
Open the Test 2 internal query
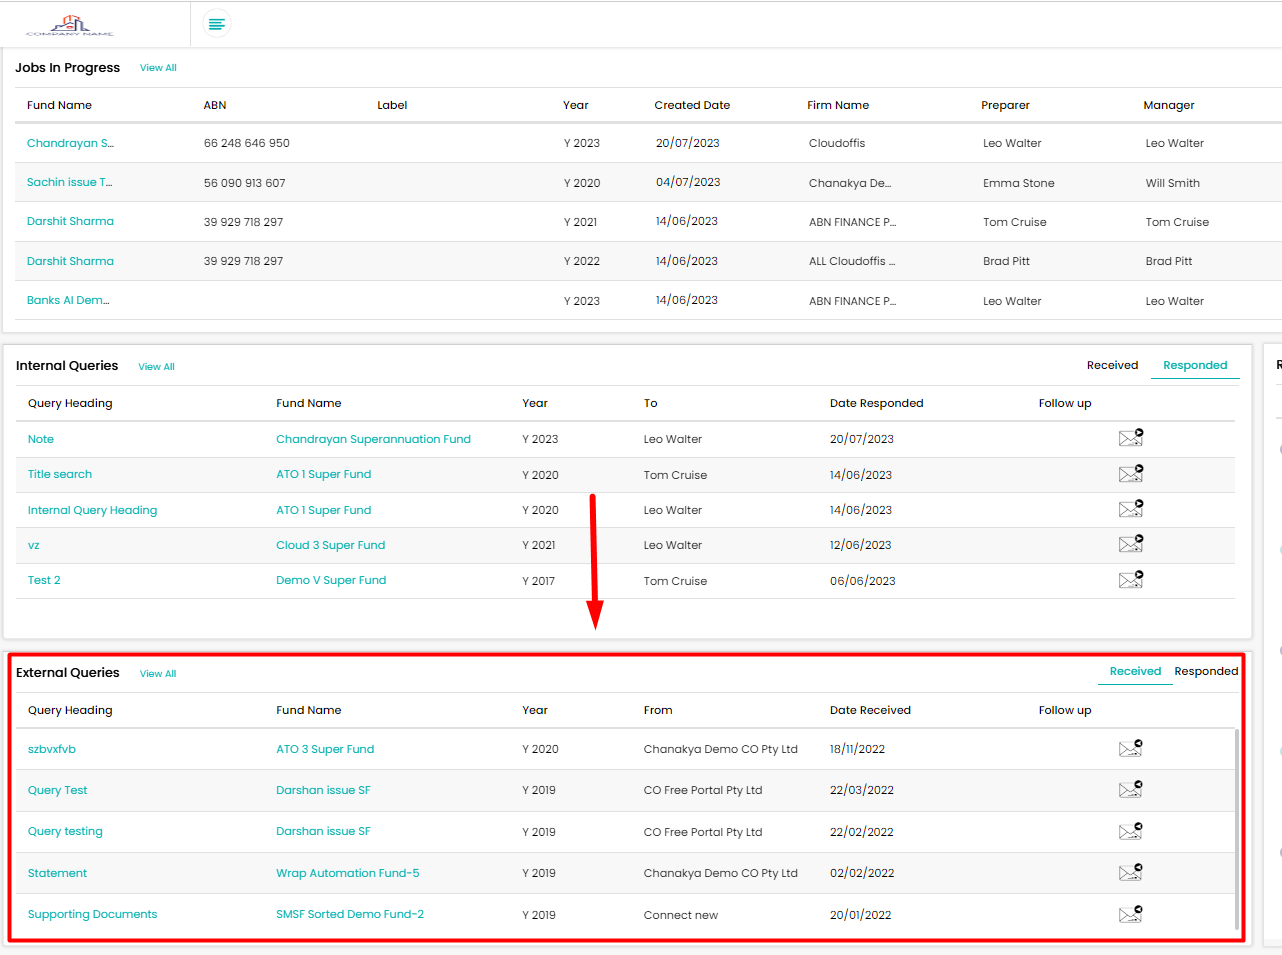pos(44,580)
